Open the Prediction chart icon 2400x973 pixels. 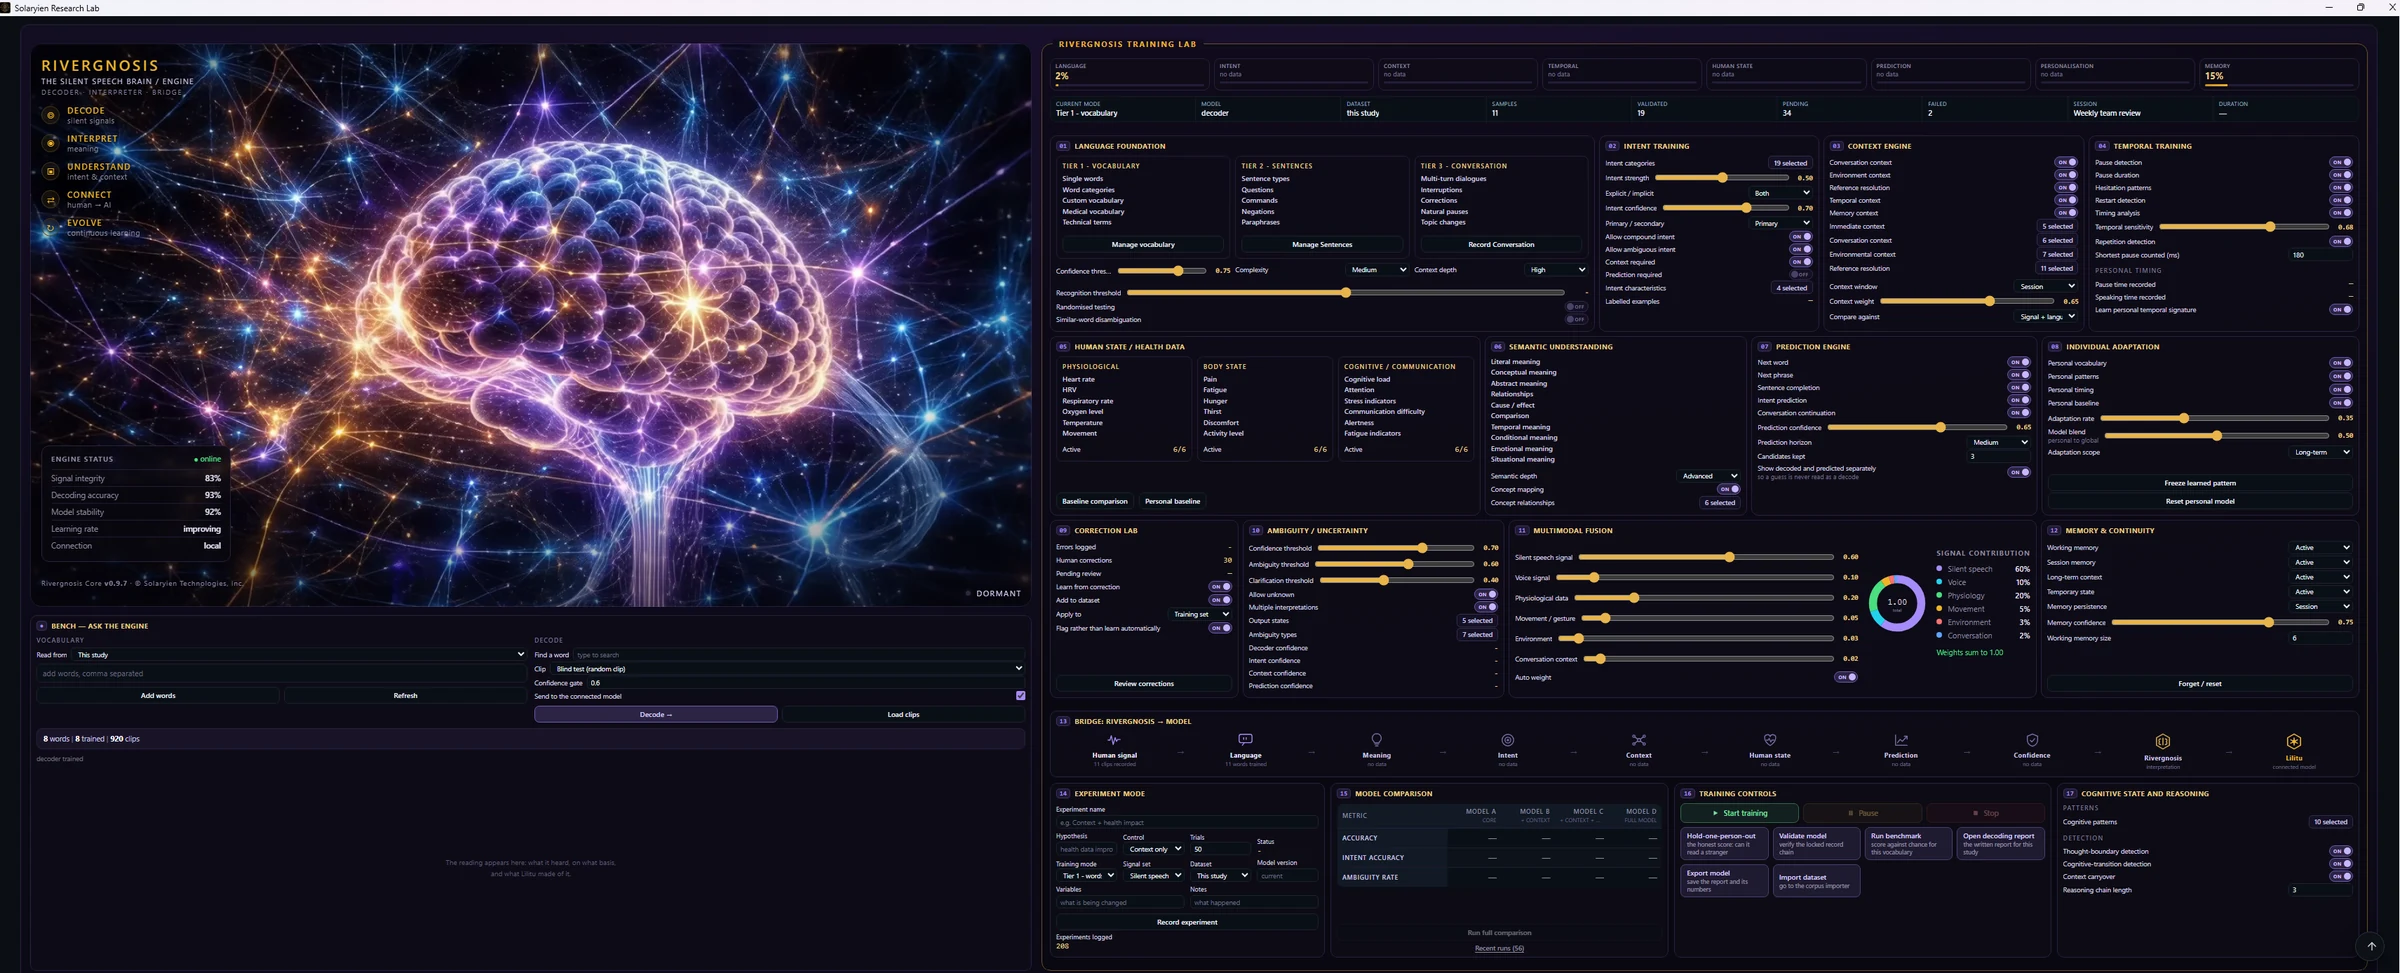pyautogui.click(x=1900, y=740)
